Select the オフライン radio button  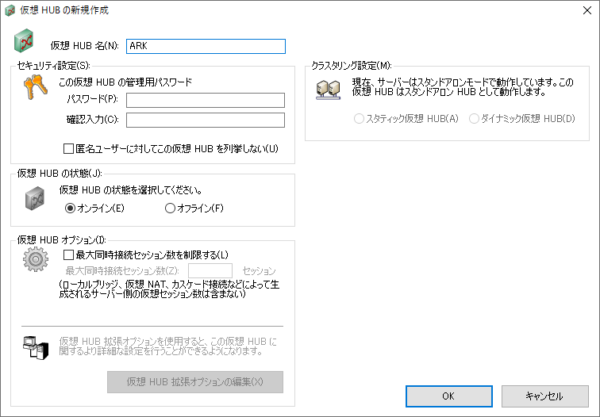169,208
